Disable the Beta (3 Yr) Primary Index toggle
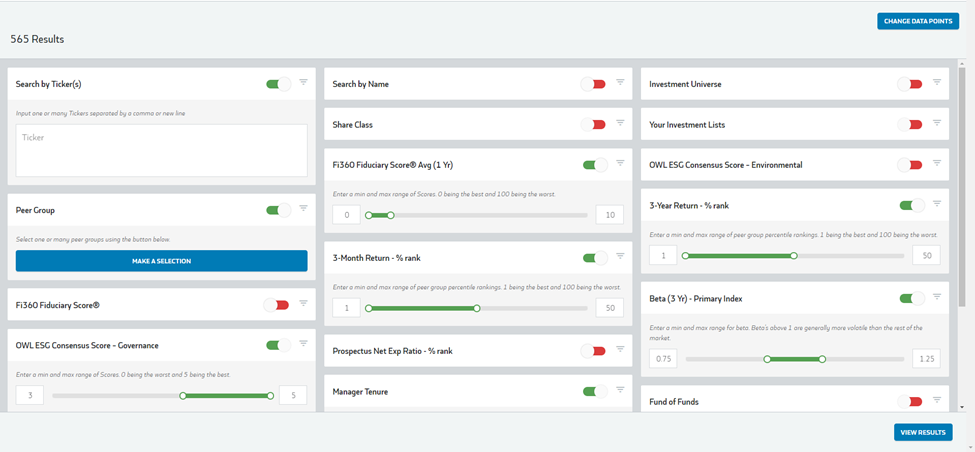Screen dimensions: 975x452 [912, 299]
